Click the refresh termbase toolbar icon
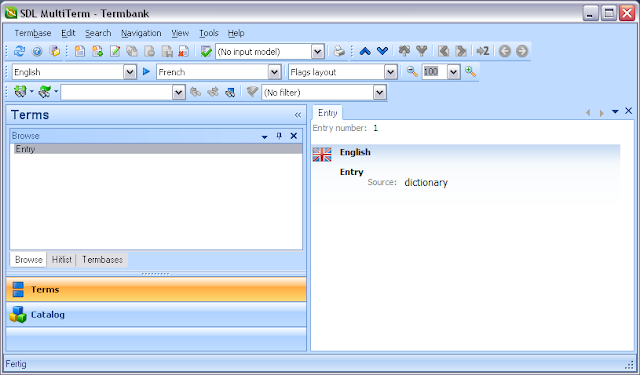The image size is (640, 375). click(19, 51)
